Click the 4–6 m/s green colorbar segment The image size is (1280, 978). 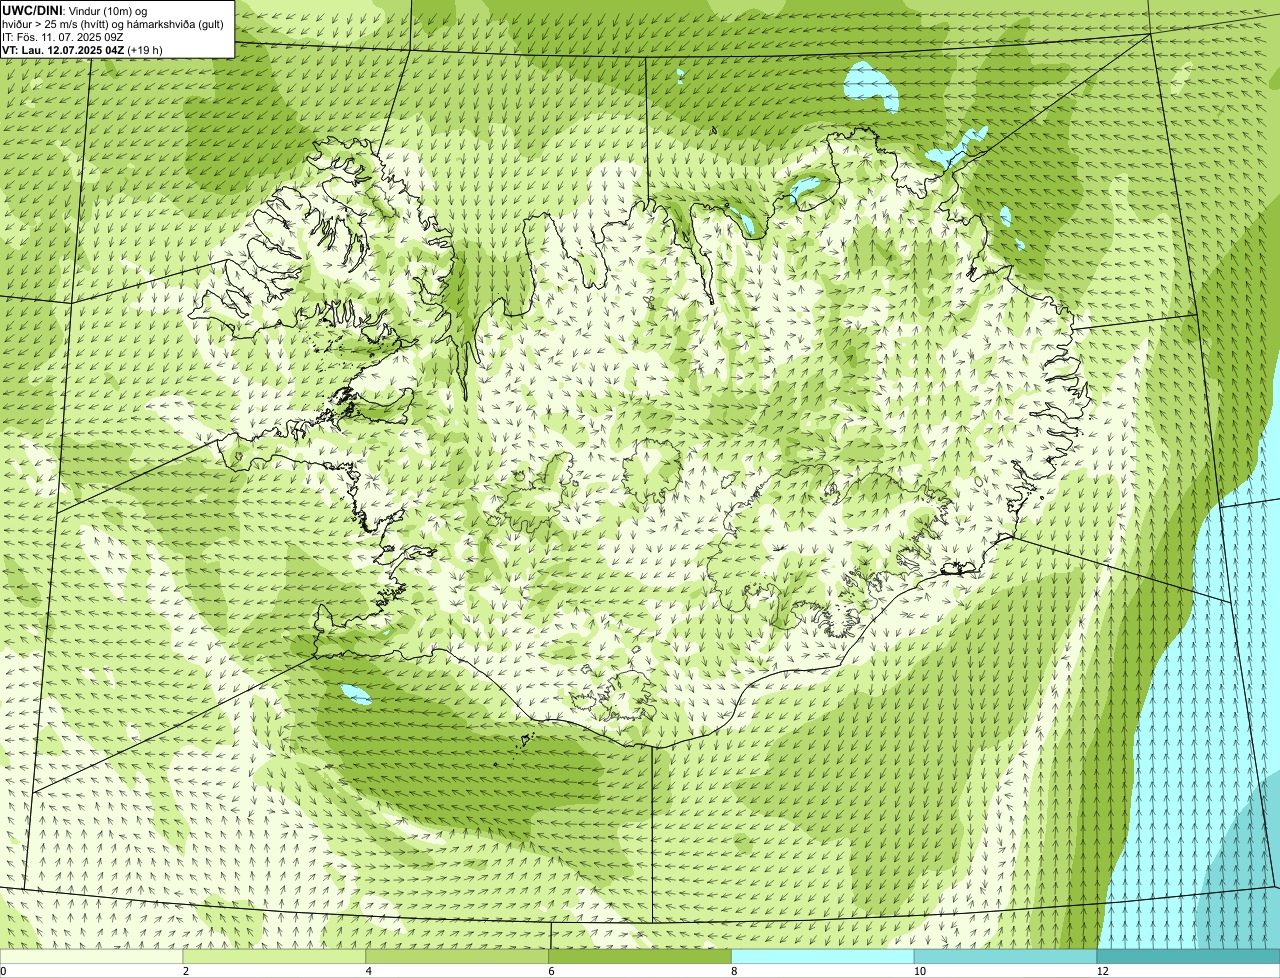coord(458,957)
